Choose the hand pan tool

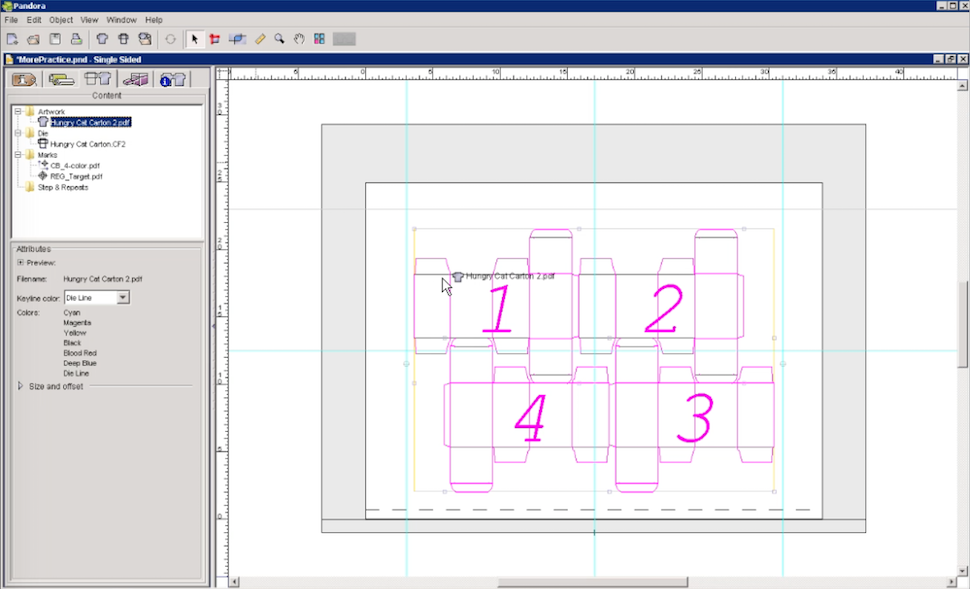tap(299, 39)
